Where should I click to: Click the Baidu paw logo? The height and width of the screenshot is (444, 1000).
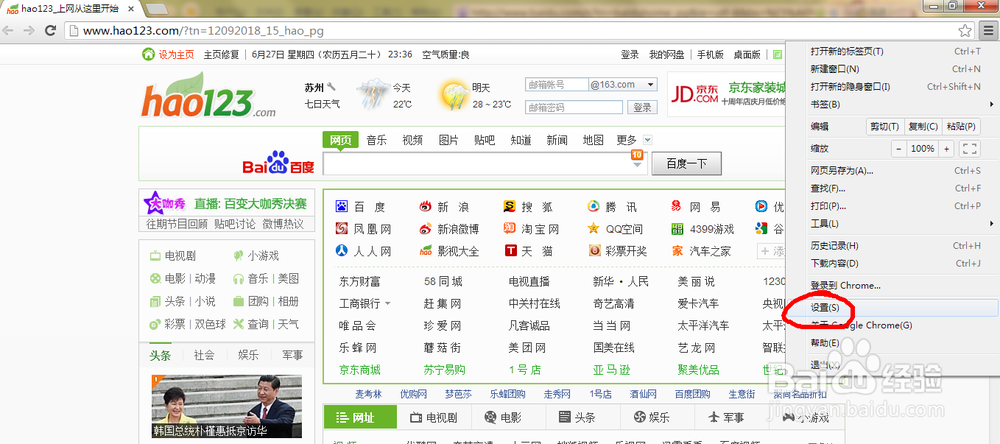click(278, 163)
